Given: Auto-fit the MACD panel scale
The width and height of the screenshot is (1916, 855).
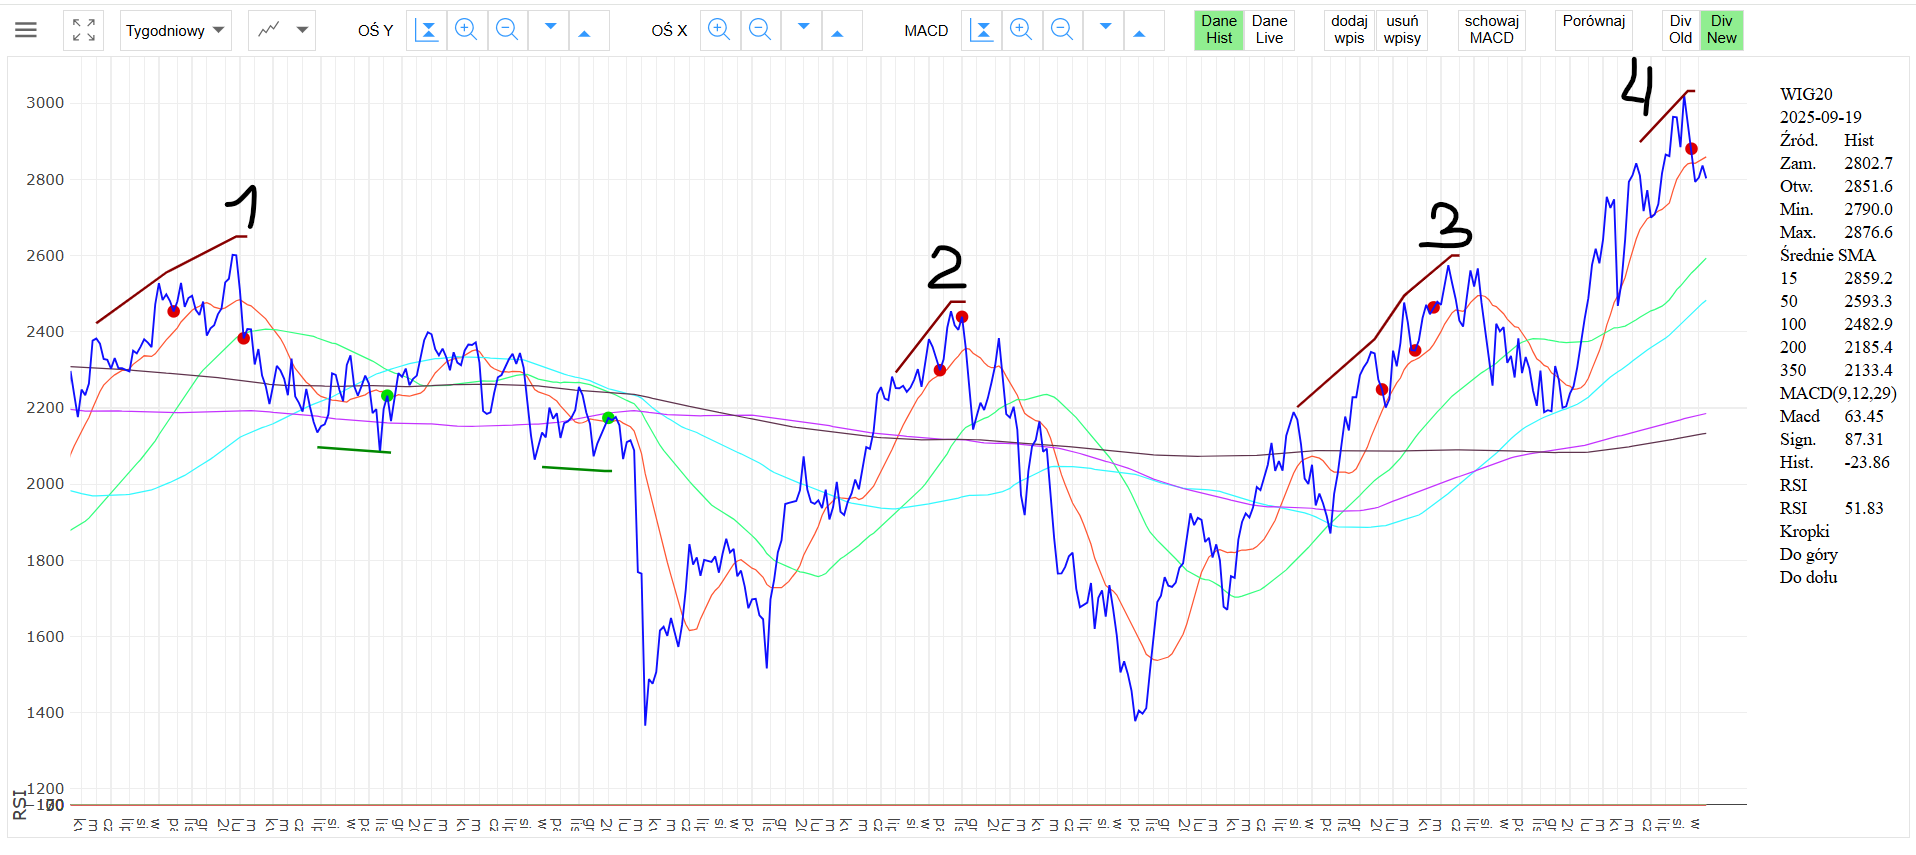Looking at the screenshot, I should pyautogui.click(x=982, y=30).
